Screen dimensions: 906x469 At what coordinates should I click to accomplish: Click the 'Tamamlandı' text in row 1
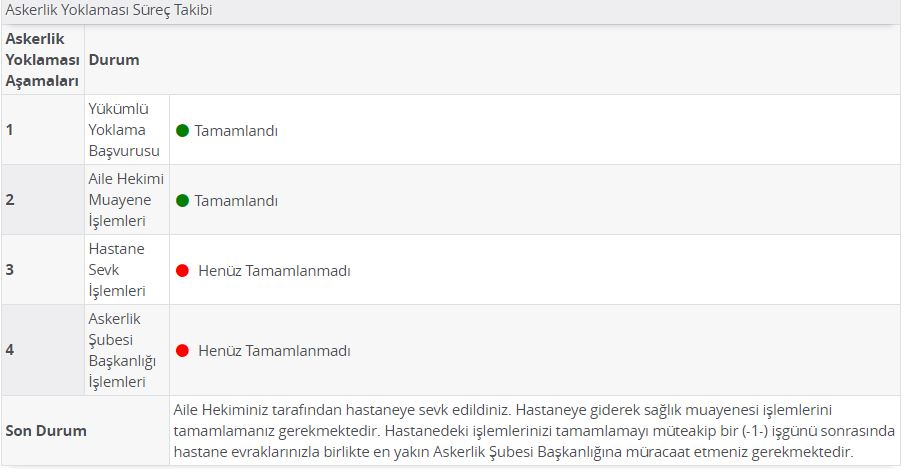click(x=236, y=131)
